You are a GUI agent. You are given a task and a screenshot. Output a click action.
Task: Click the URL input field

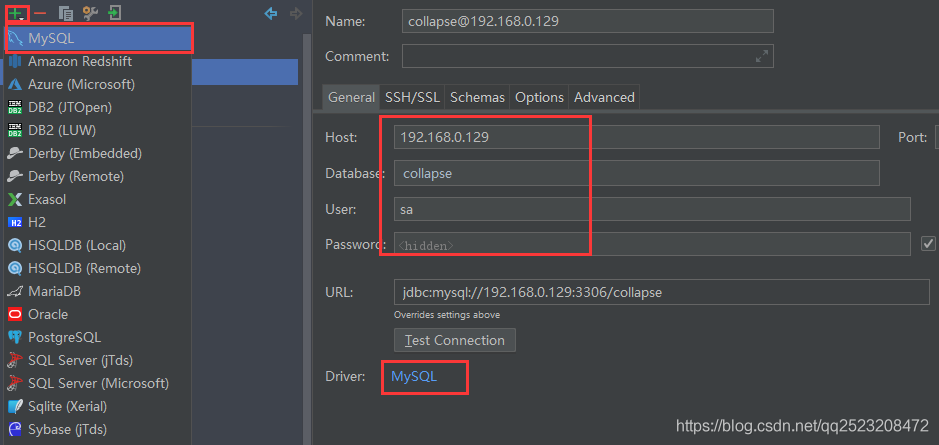coord(661,293)
